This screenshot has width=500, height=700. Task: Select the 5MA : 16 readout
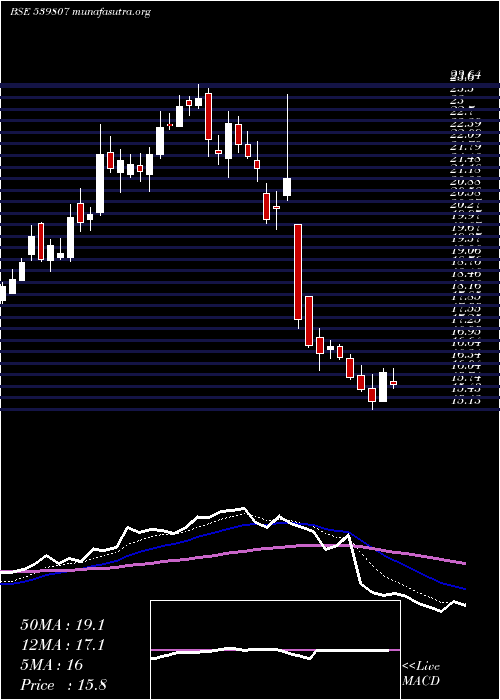pos(52,665)
